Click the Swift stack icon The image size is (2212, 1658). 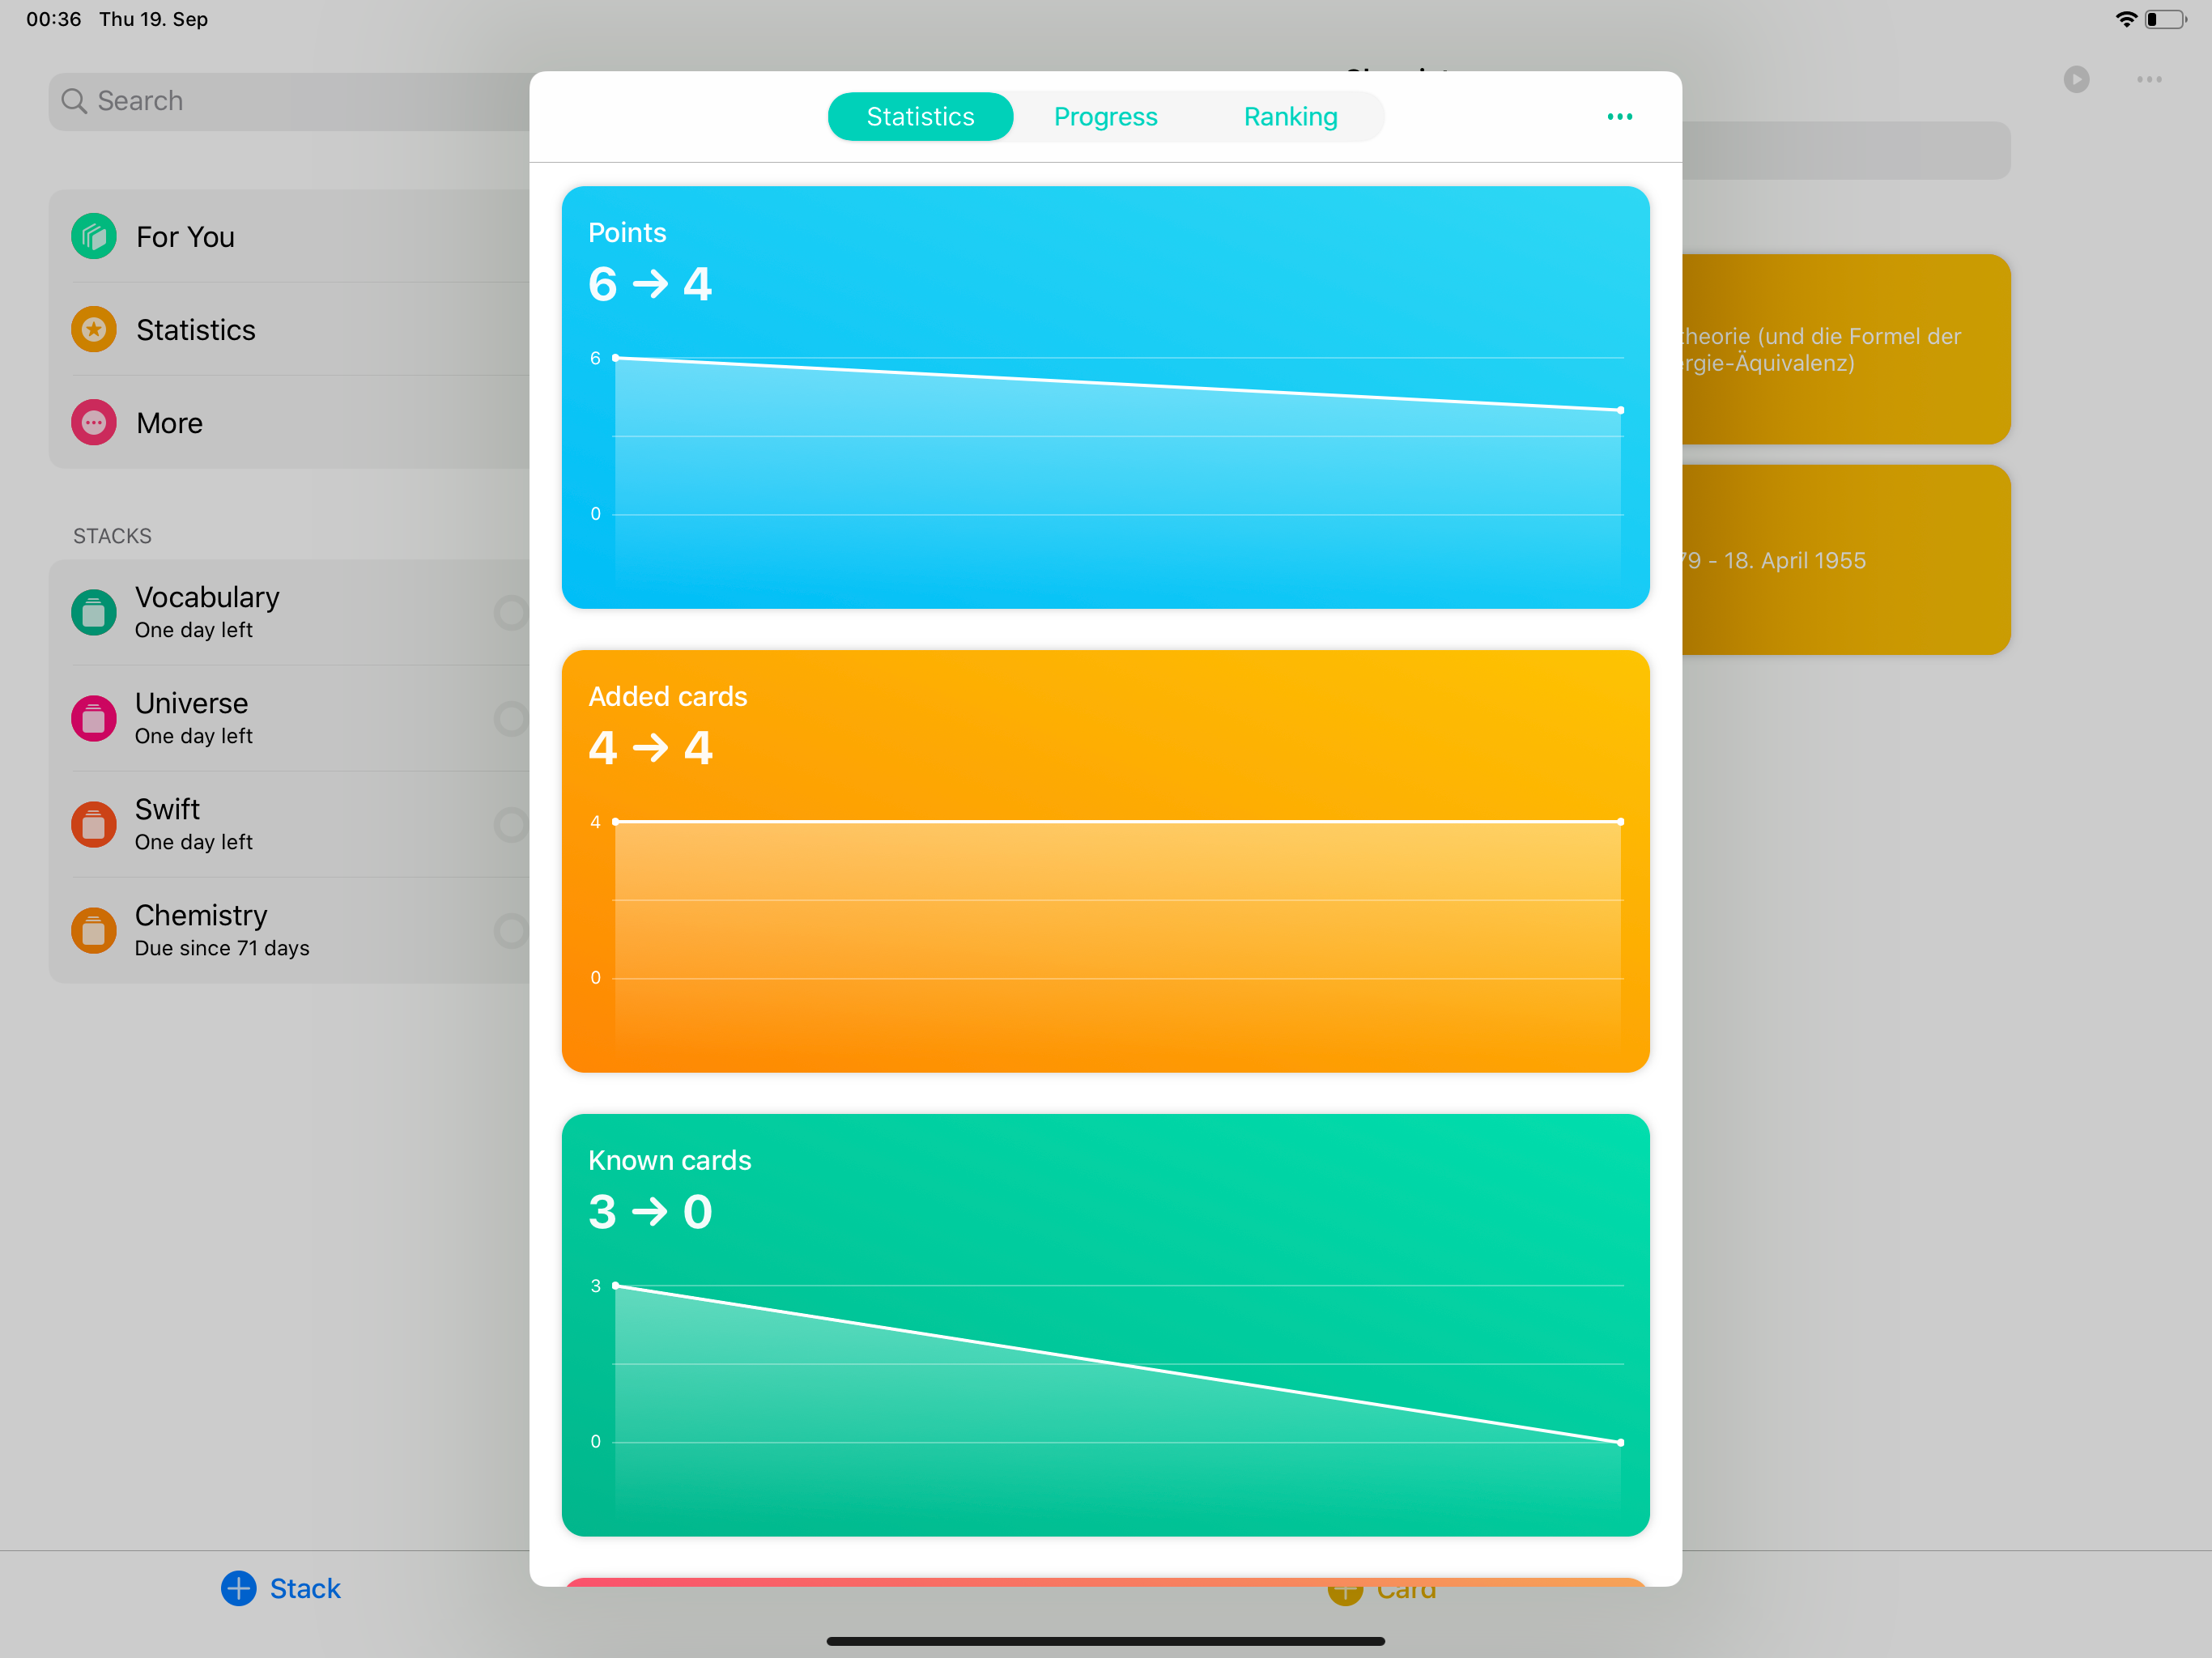click(93, 824)
